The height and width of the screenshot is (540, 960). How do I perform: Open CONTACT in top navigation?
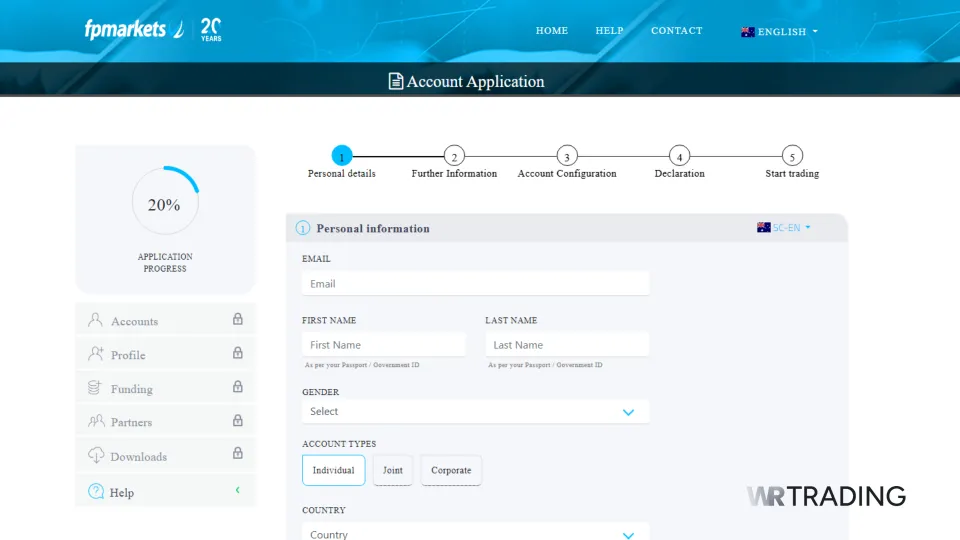coord(677,31)
